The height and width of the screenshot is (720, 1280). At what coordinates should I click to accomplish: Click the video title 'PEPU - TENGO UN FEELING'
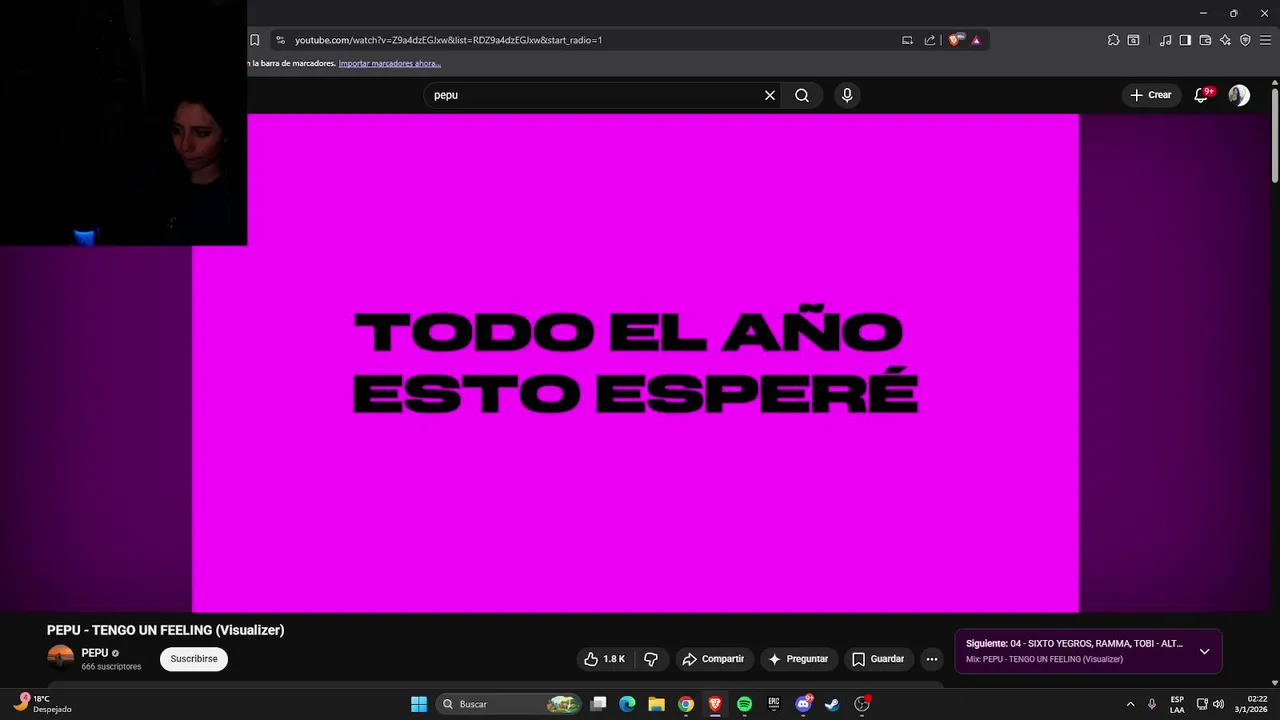click(166, 630)
